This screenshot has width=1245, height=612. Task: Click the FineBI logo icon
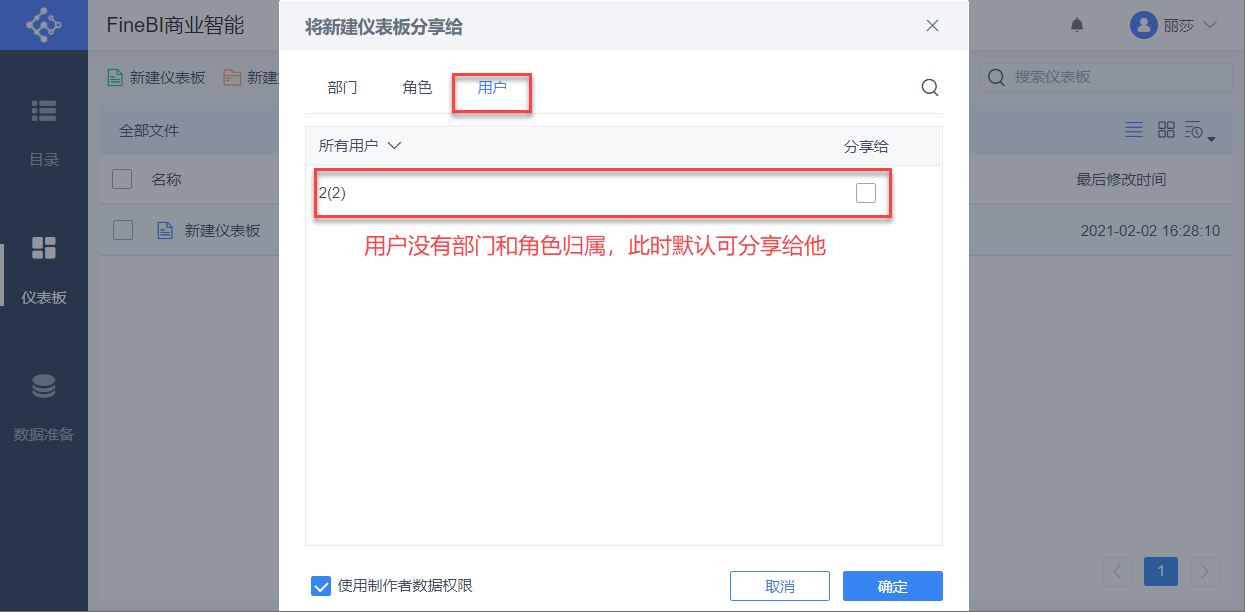tap(44, 25)
